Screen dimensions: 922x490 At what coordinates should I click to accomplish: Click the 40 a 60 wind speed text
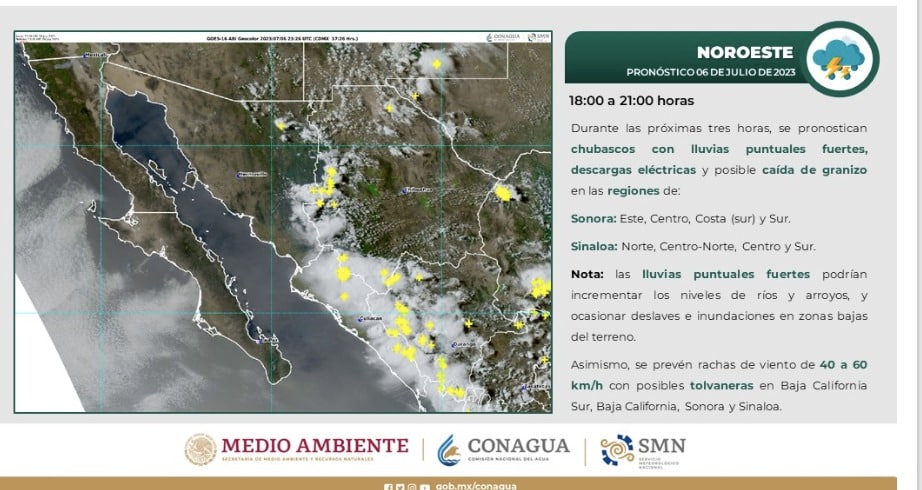point(843,365)
